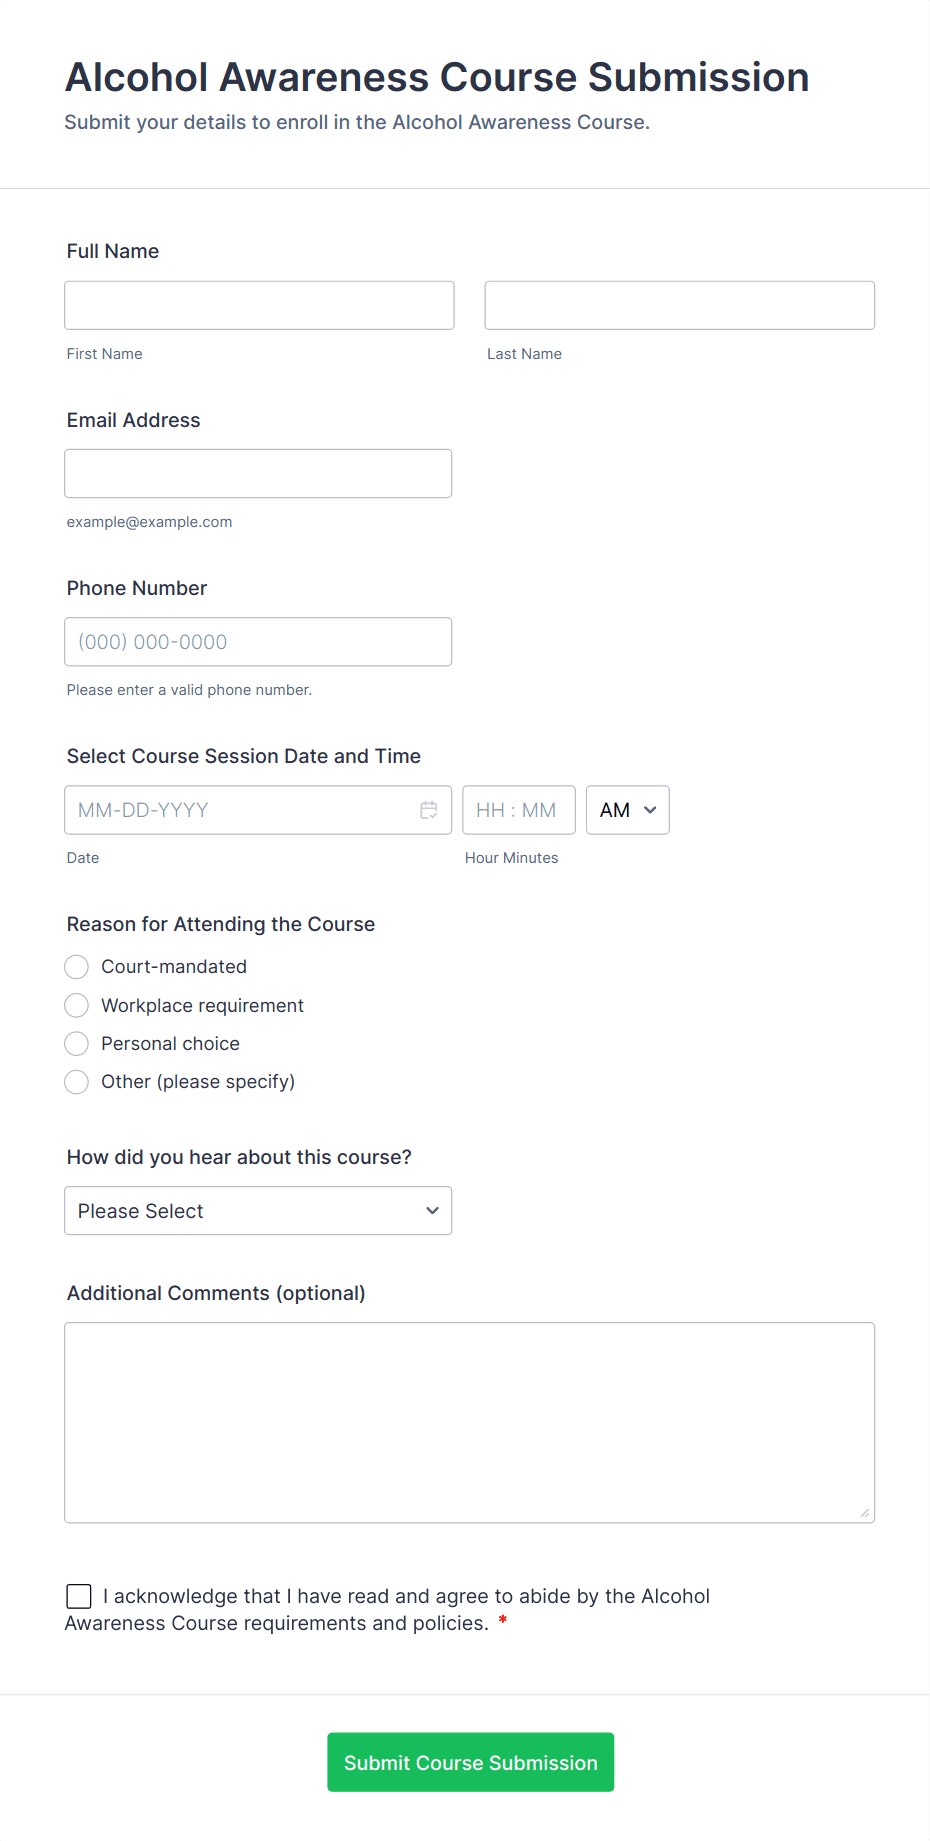
Task: Open the How did you hear dropdown
Action: pos(258,1210)
